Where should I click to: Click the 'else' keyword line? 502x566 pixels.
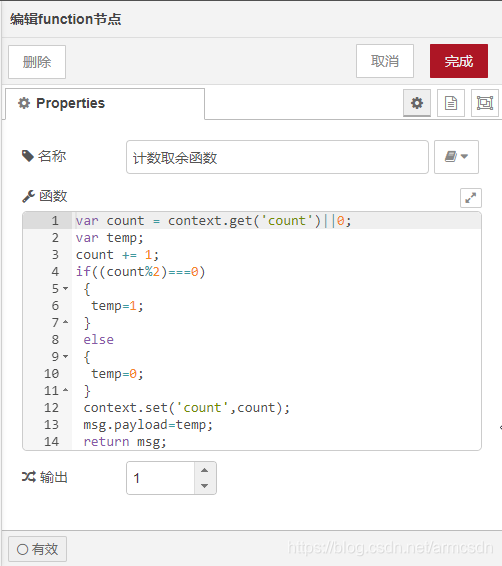(99, 340)
